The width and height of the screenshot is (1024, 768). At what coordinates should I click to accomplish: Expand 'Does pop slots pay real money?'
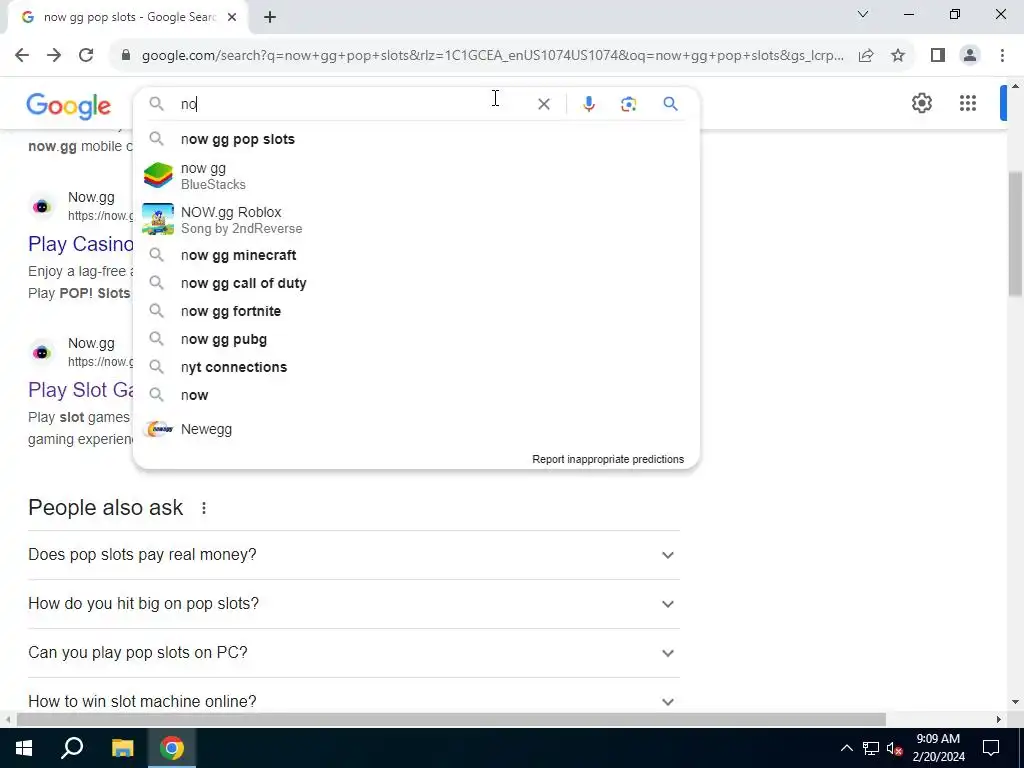point(353,554)
